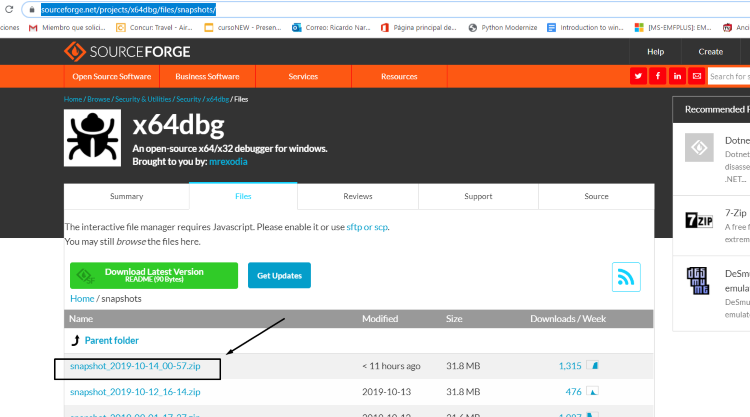Open the Resources menu
The height and width of the screenshot is (417, 750).
[x=399, y=77]
